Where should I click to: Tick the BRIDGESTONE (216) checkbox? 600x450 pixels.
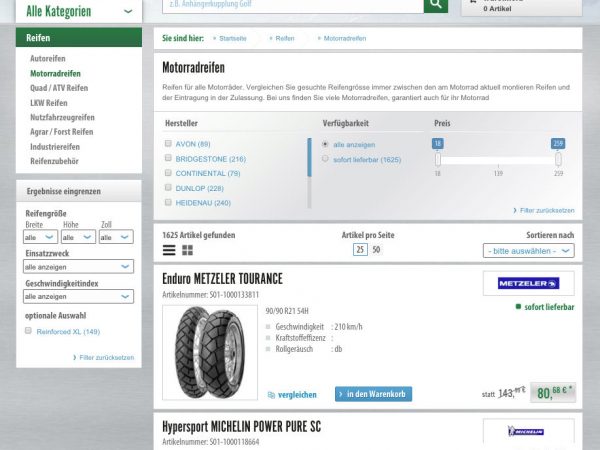[x=168, y=158]
